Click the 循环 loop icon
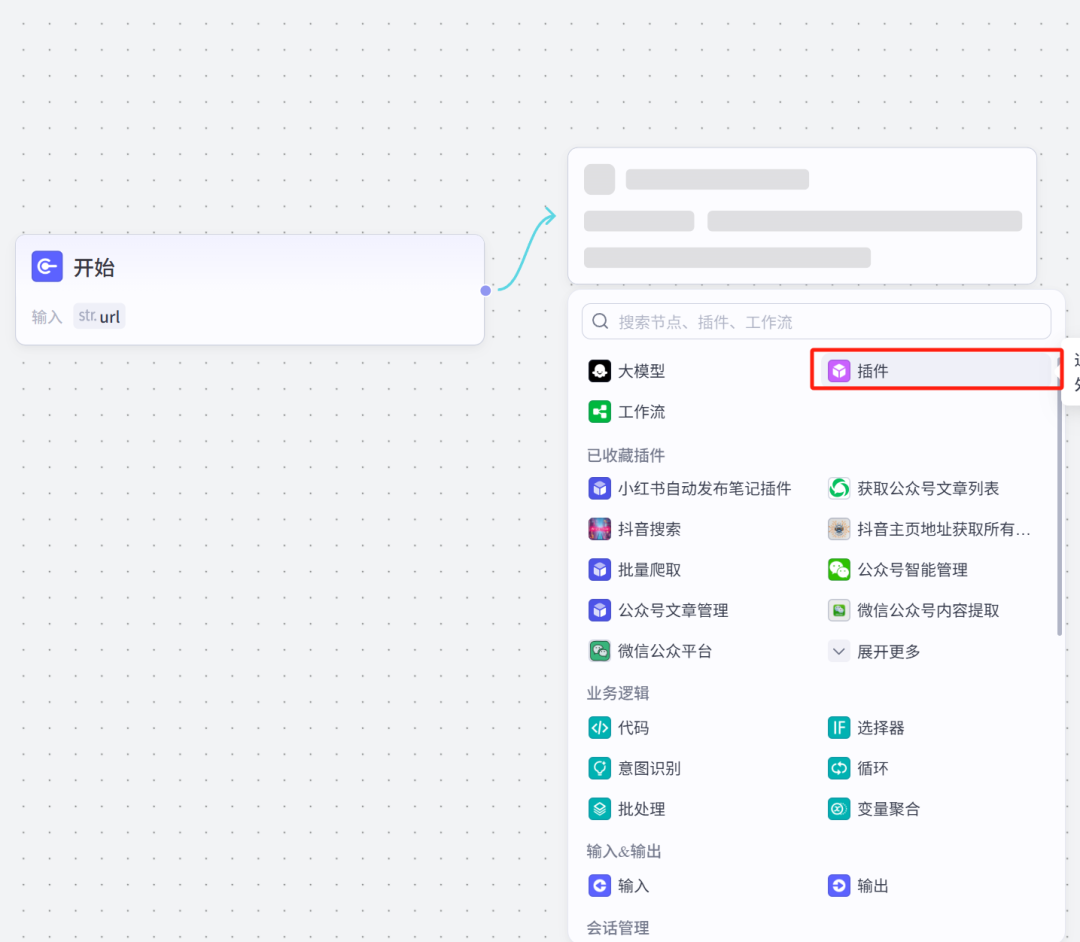The width and height of the screenshot is (1080, 942). (838, 768)
